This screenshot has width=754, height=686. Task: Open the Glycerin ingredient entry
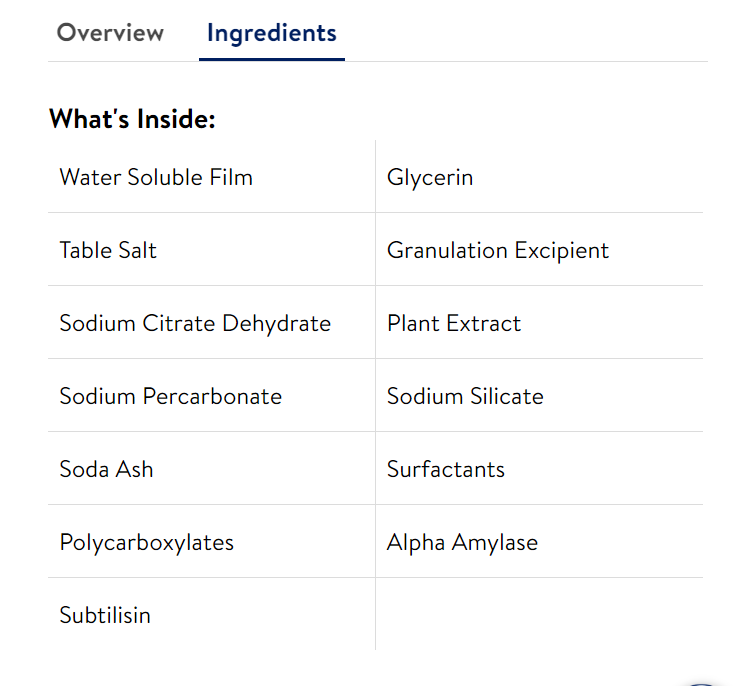click(430, 178)
